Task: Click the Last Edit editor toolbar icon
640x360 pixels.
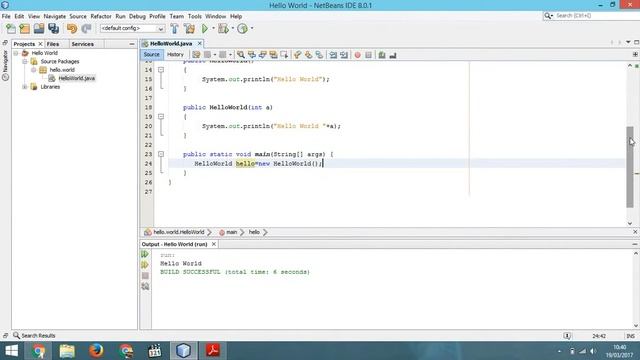Action: 196,55
